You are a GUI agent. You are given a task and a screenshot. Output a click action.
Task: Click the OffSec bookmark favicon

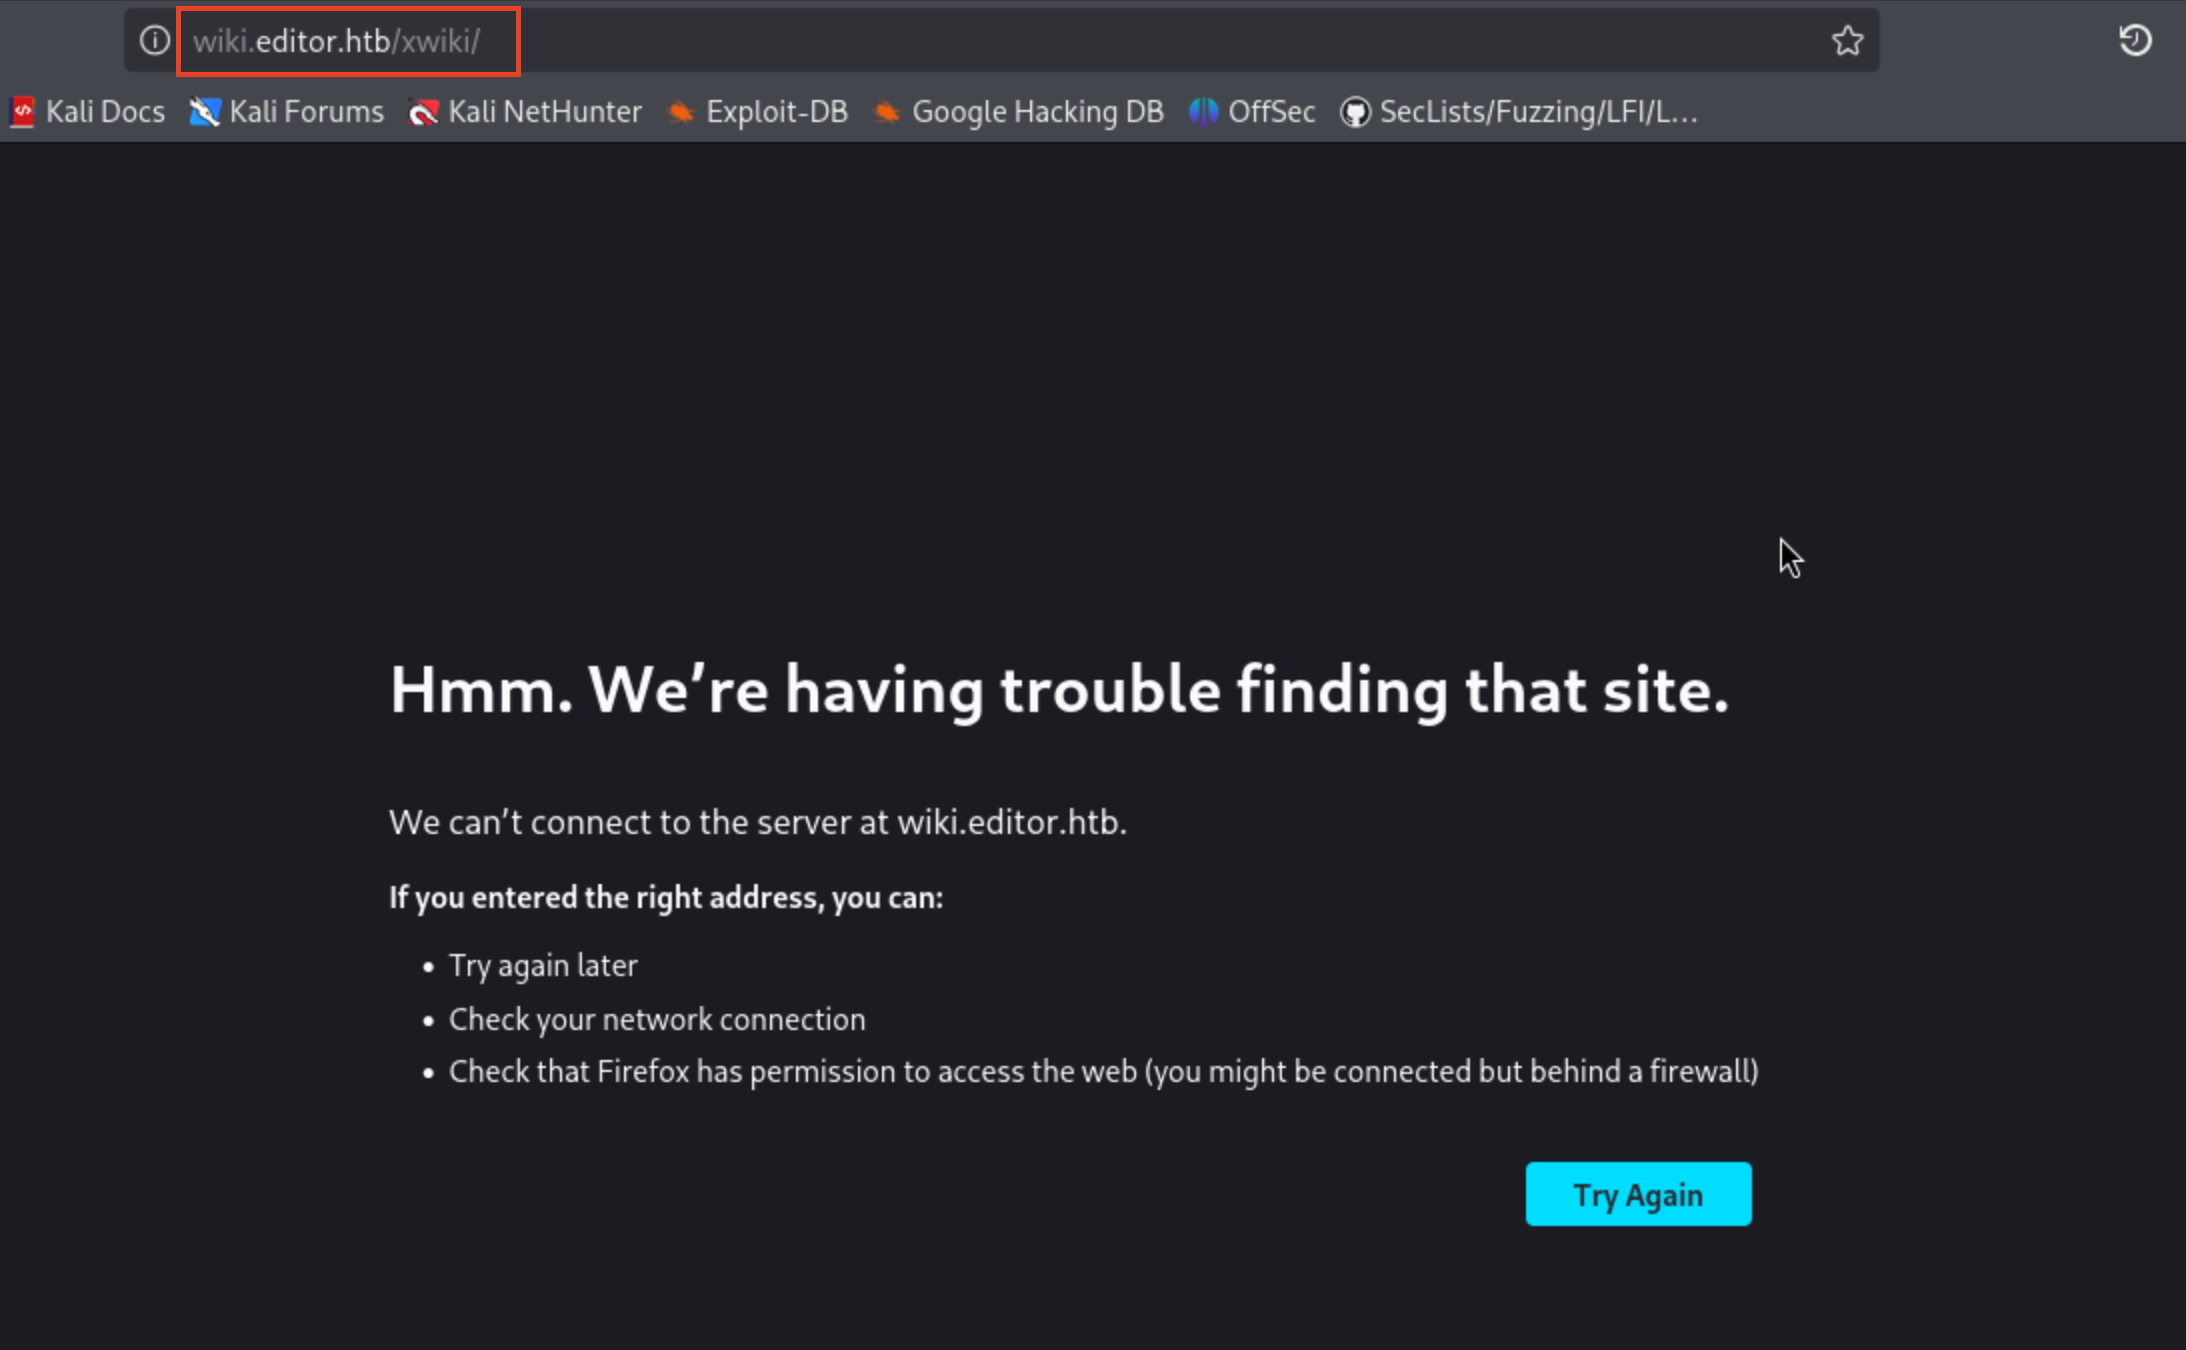1203,112
